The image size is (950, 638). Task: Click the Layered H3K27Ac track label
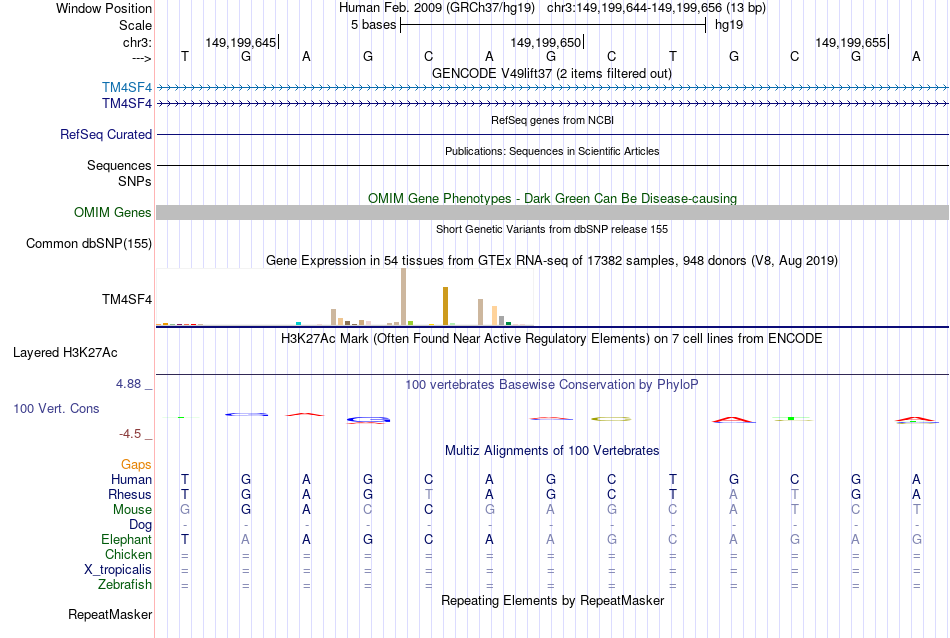pos(65,353)
